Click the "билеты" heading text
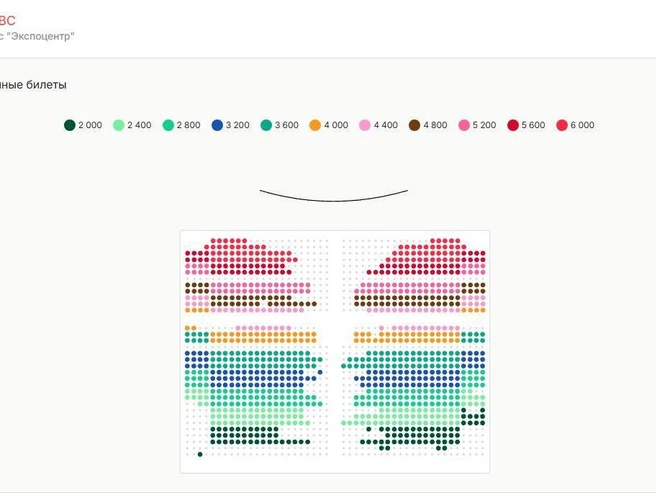Viewport: 656px width, 493px height. click(46, 85)
